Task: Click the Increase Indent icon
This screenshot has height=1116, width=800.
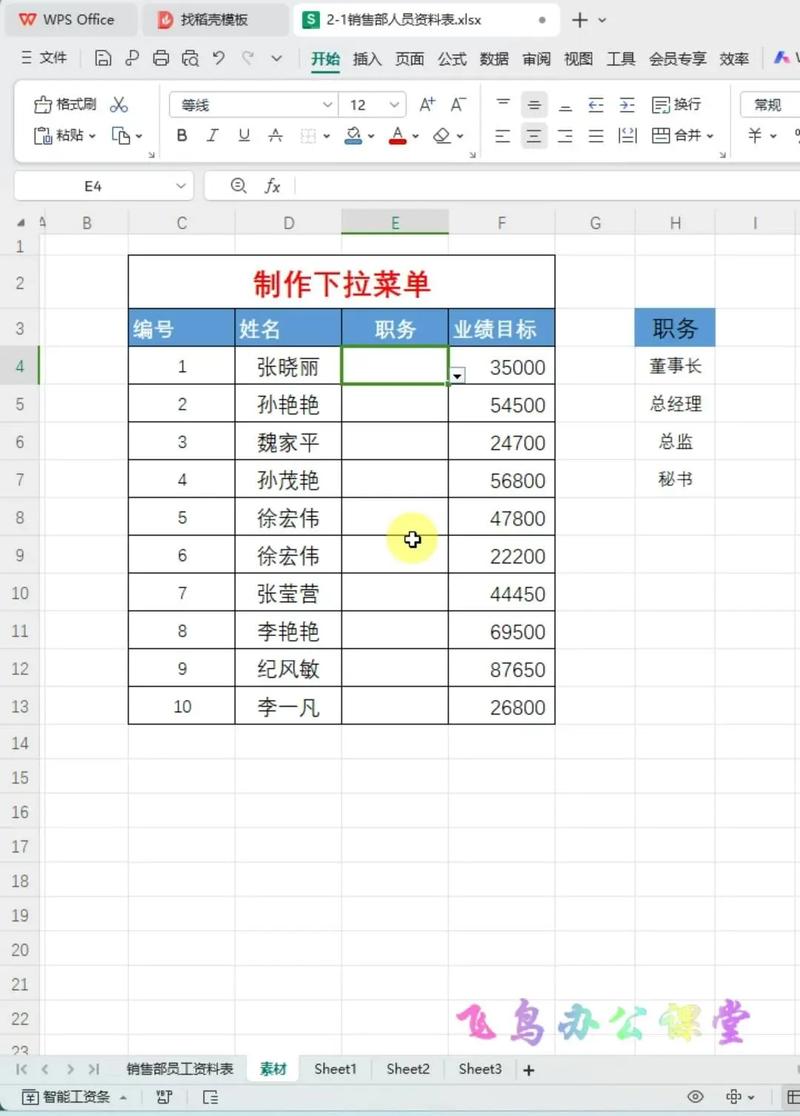Action: coord(627,105)
